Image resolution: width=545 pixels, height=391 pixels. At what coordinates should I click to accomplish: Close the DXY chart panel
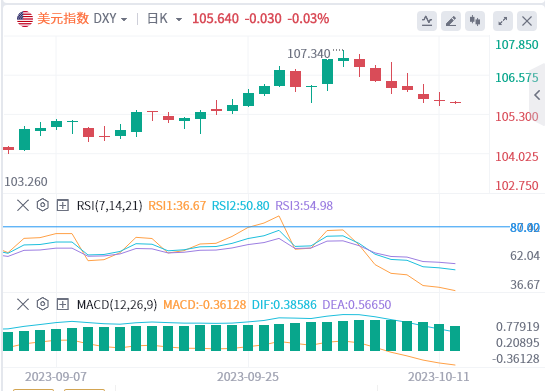pos(527,21)
